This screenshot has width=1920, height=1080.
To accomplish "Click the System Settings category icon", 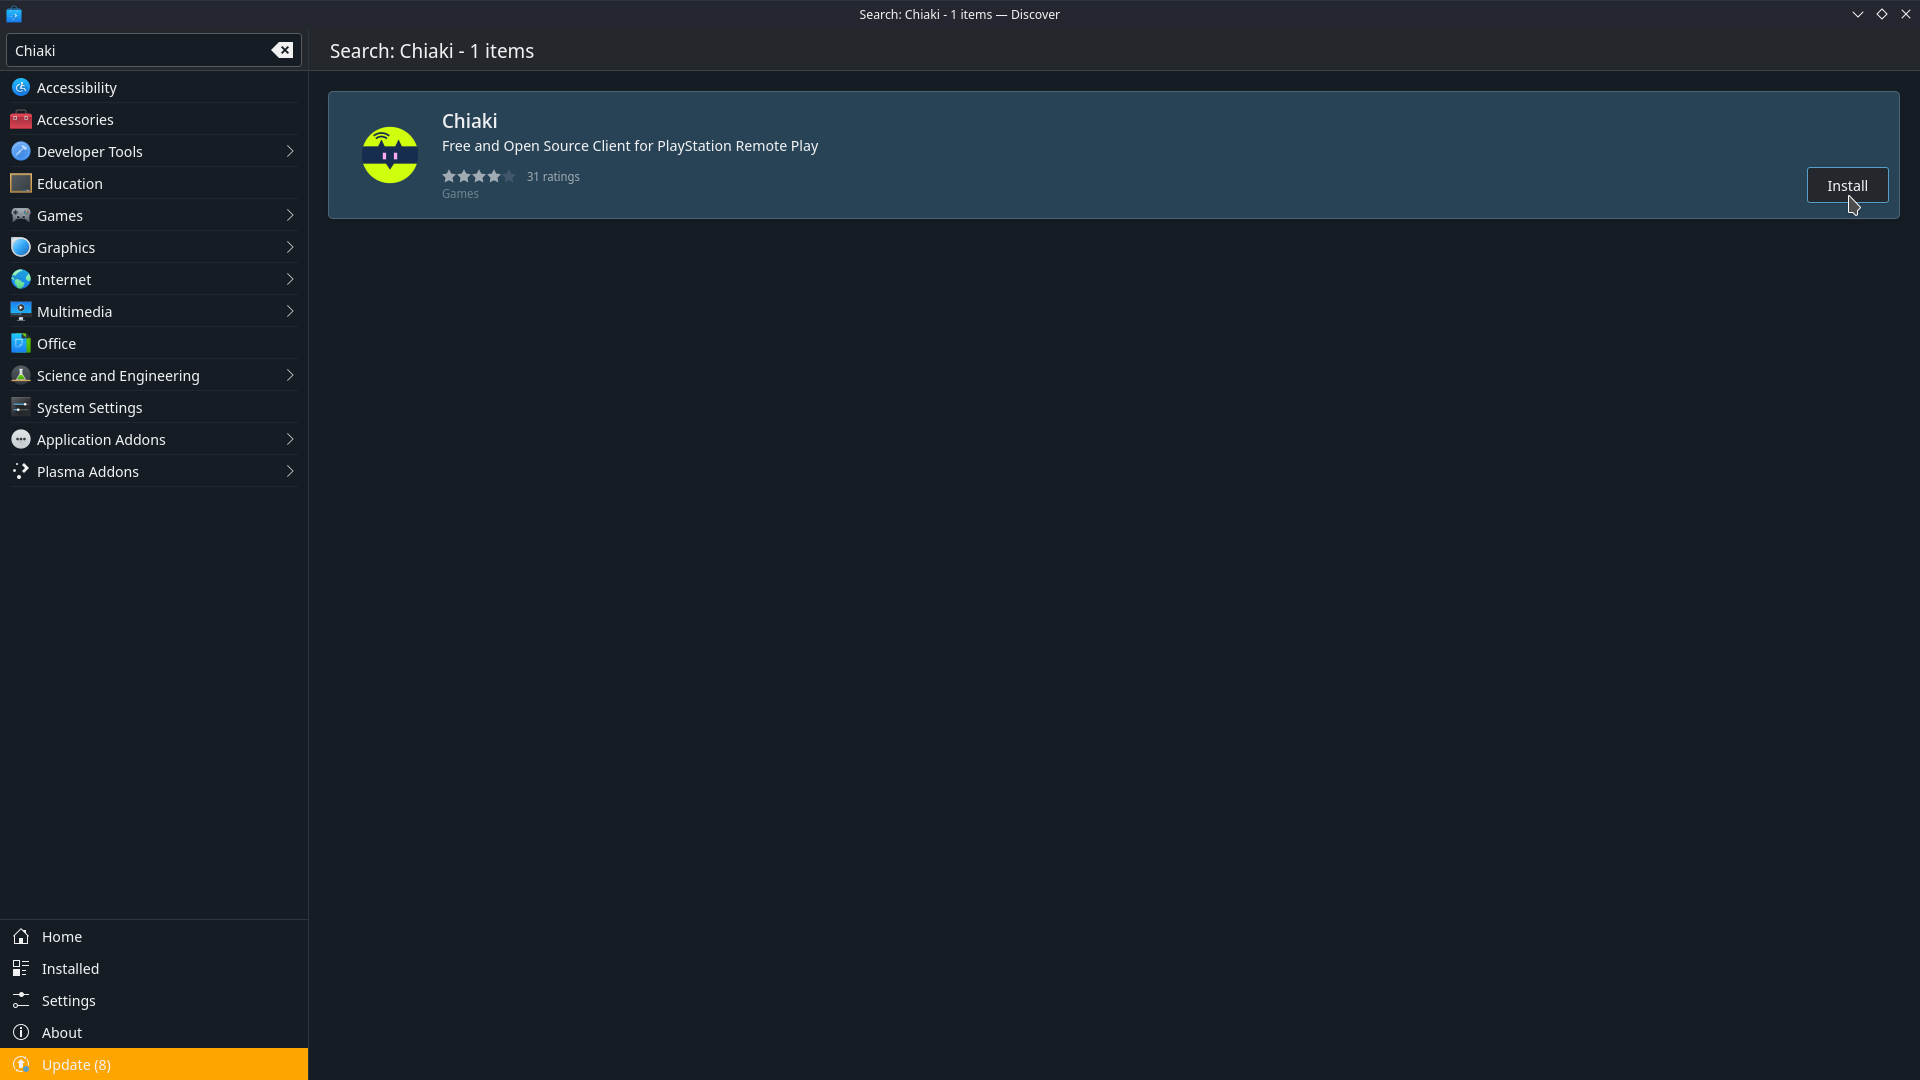I will point(20,407).
